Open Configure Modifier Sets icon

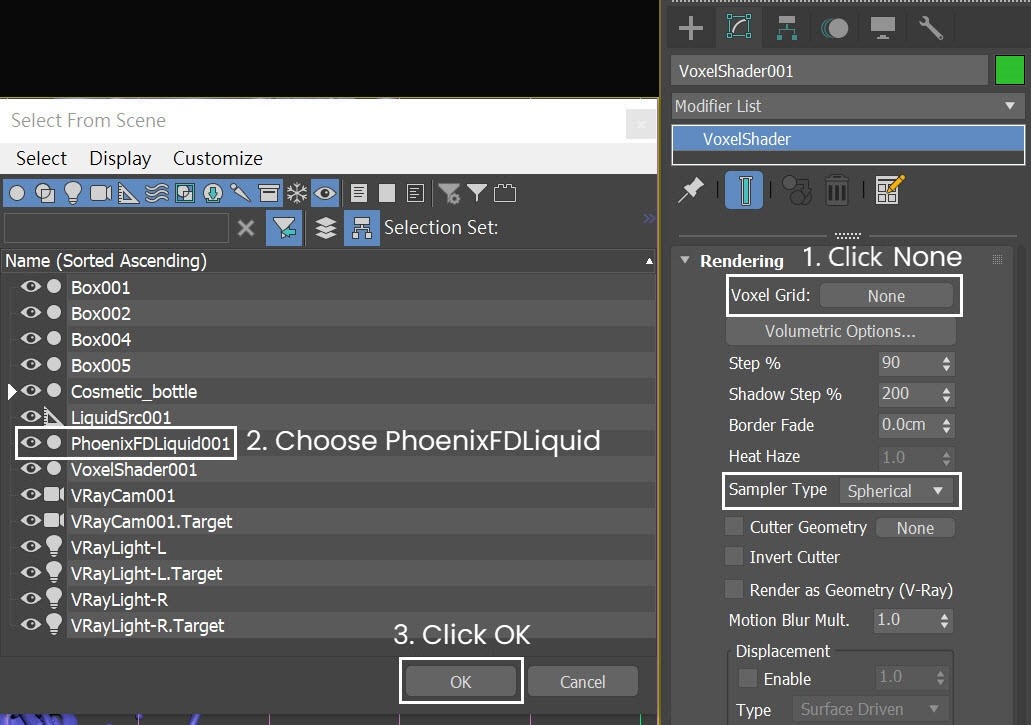click(890, 190)
